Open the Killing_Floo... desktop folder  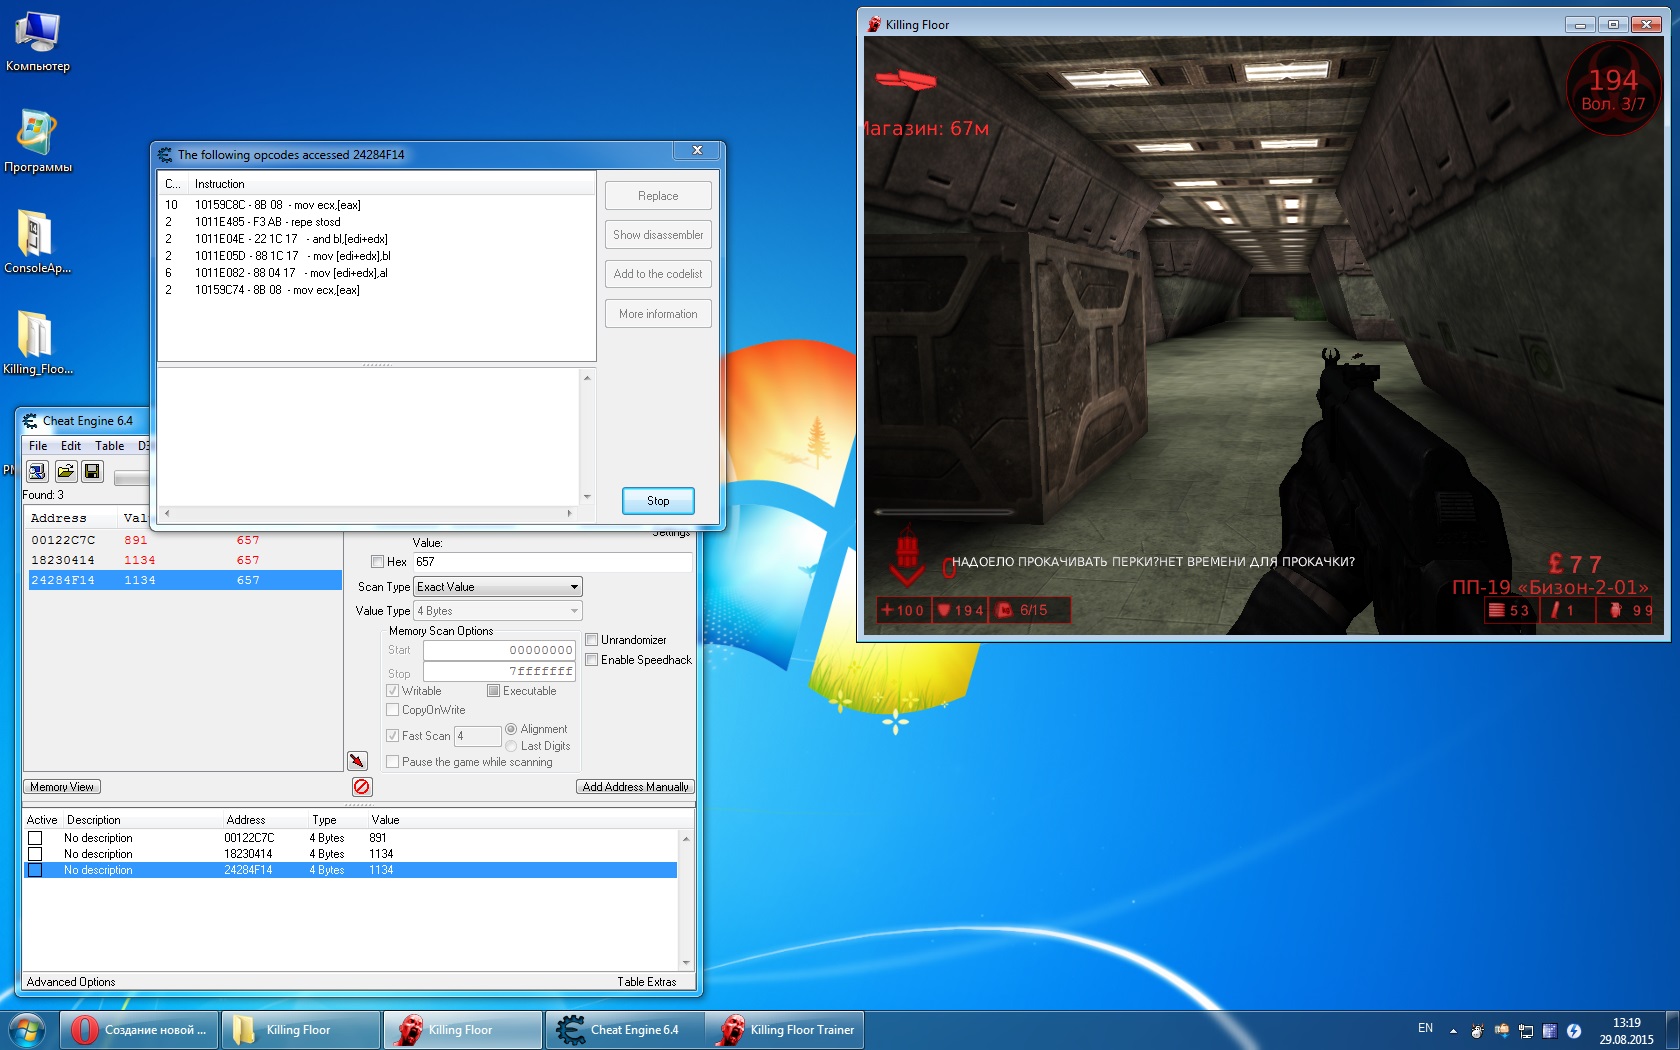point(38,343)
